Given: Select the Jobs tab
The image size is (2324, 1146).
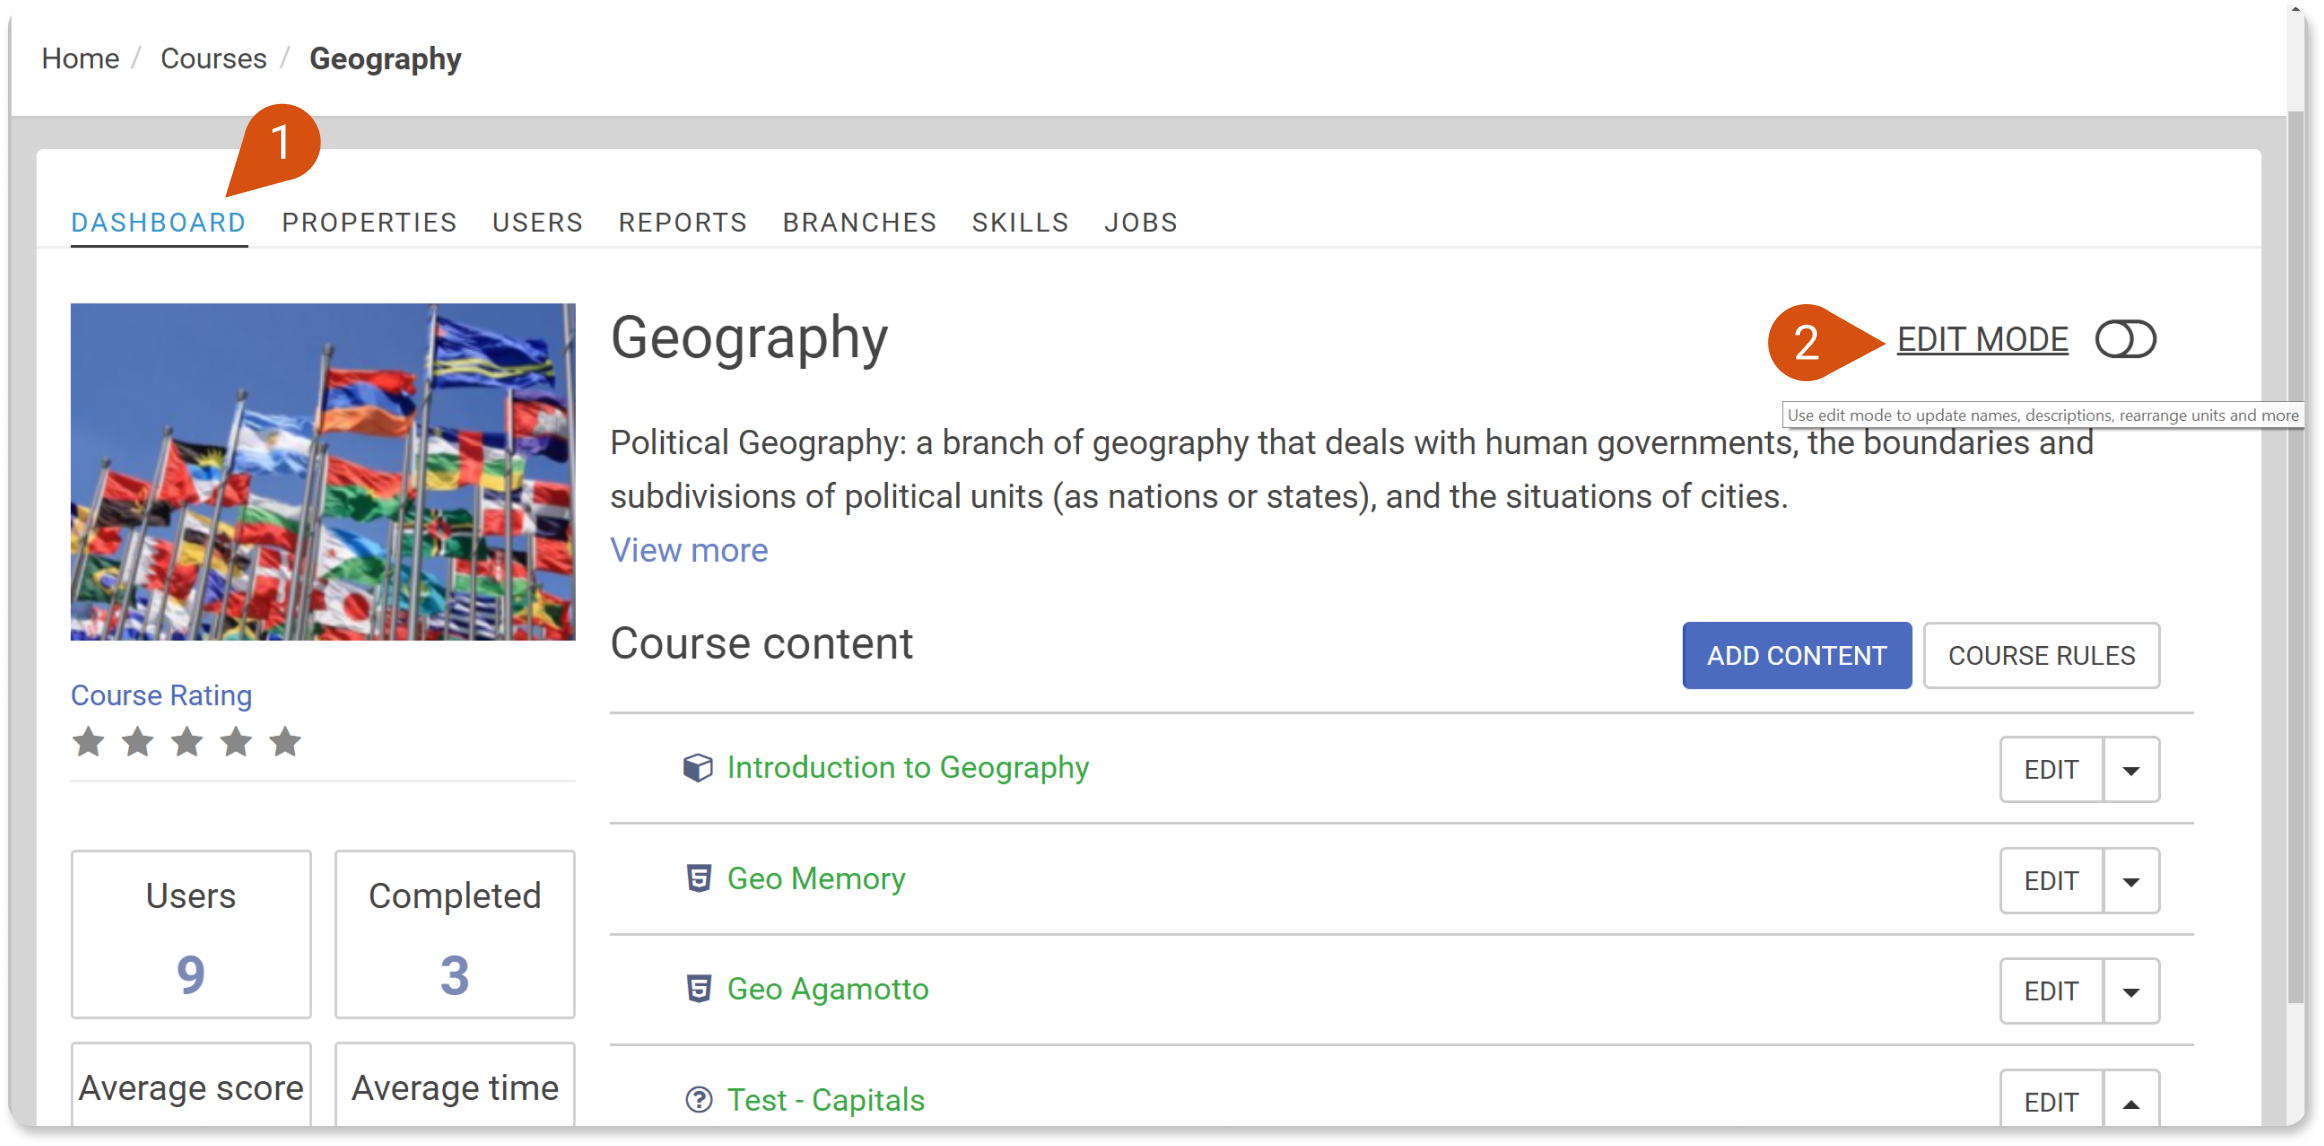Looking at the screenshot, I should click(x=1141, y=223).
